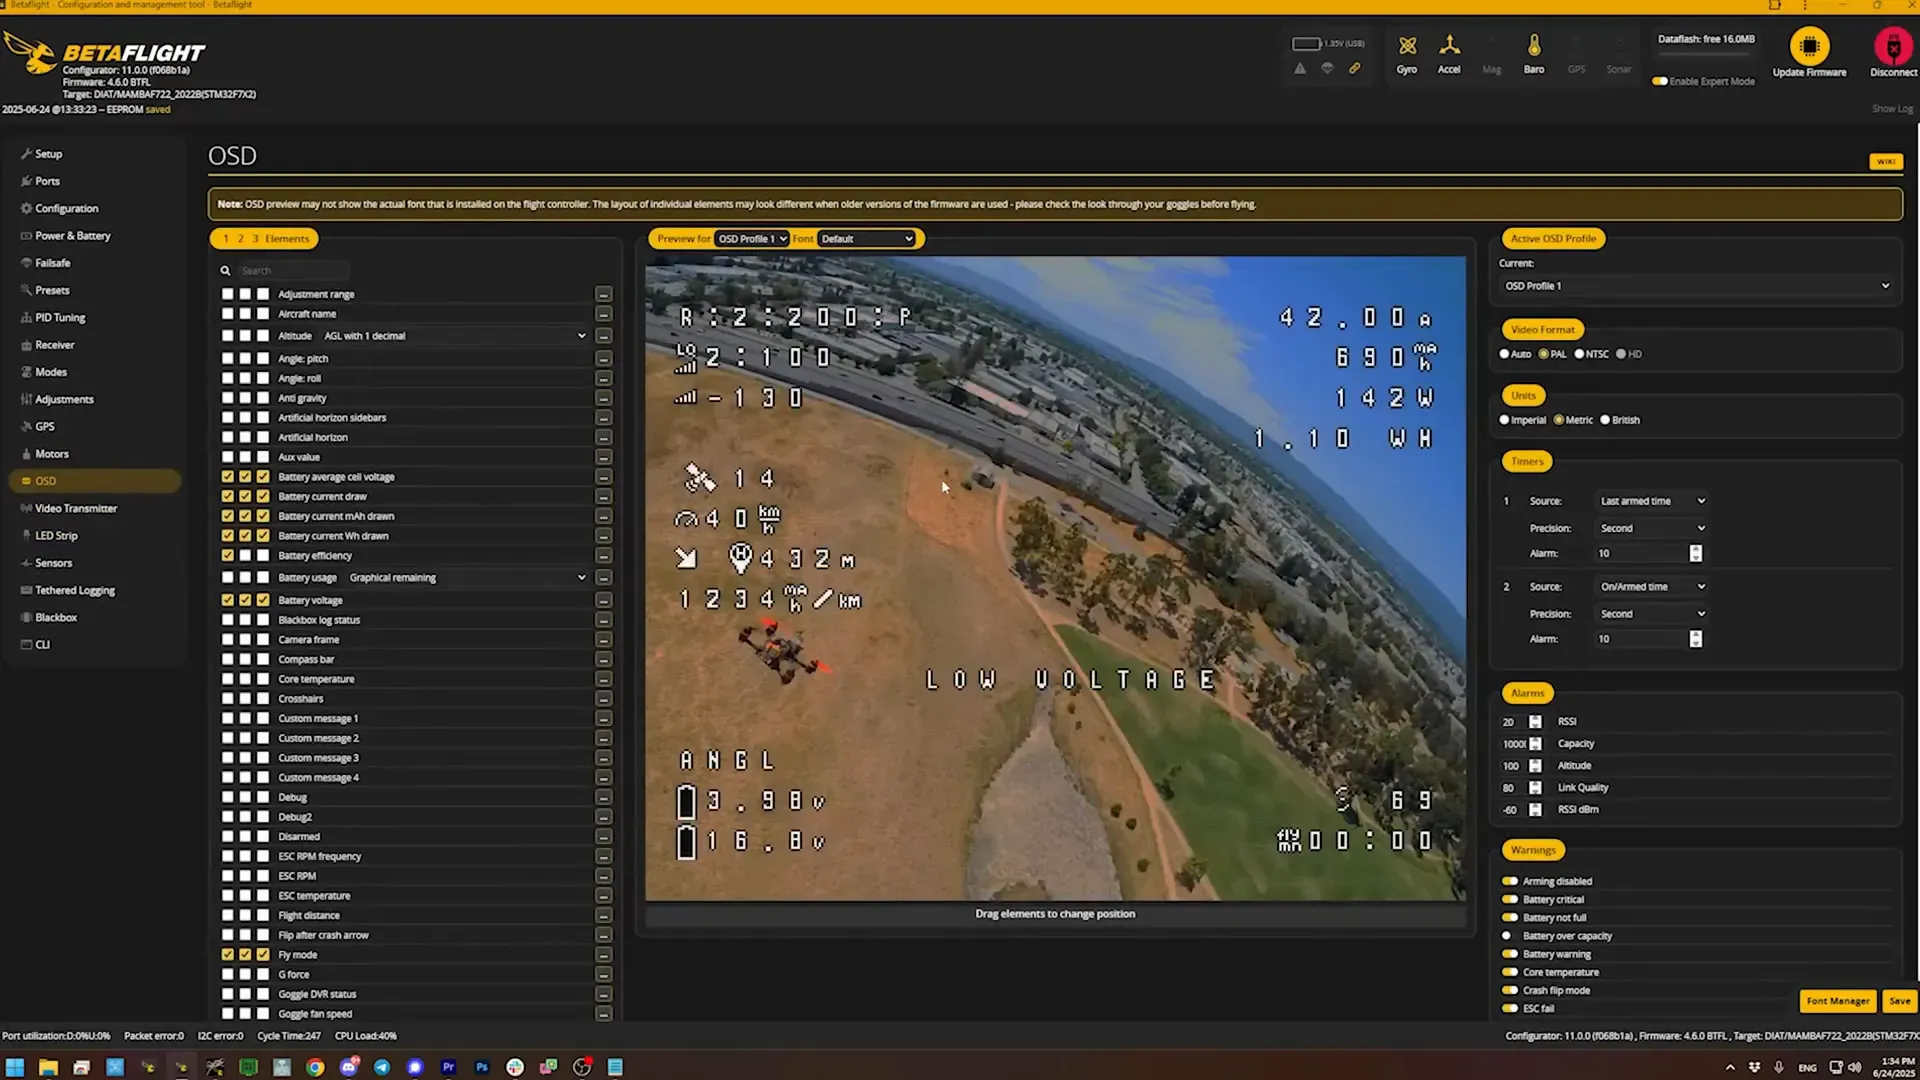Open the Preview for OSD Profile dropdown
Image resolution: width=1920 pixels, height=1080 pixels.
pyautogui.click(x=751, y=239)
